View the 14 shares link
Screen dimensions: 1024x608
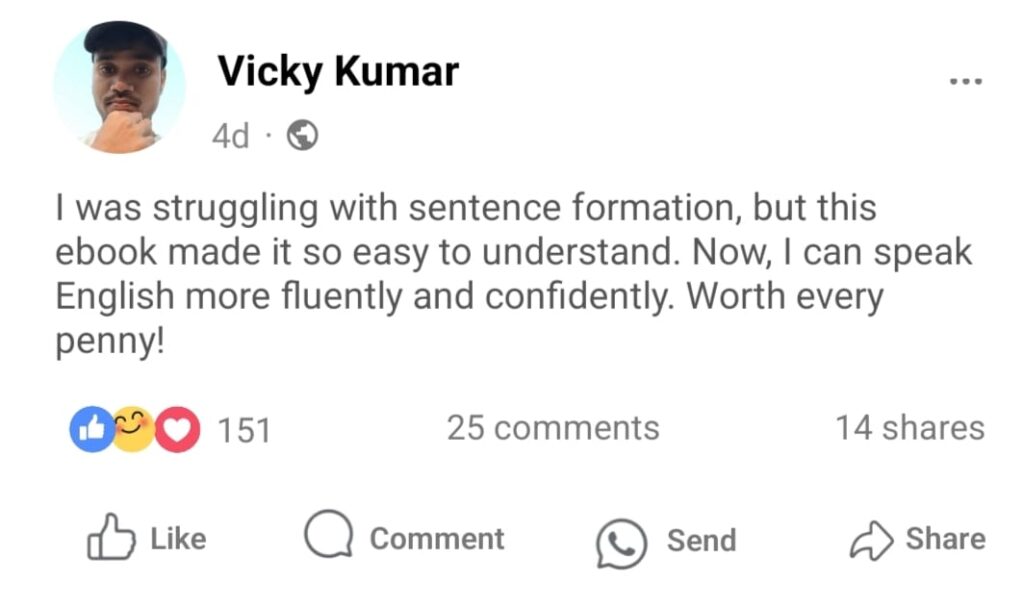click(909, 428)
